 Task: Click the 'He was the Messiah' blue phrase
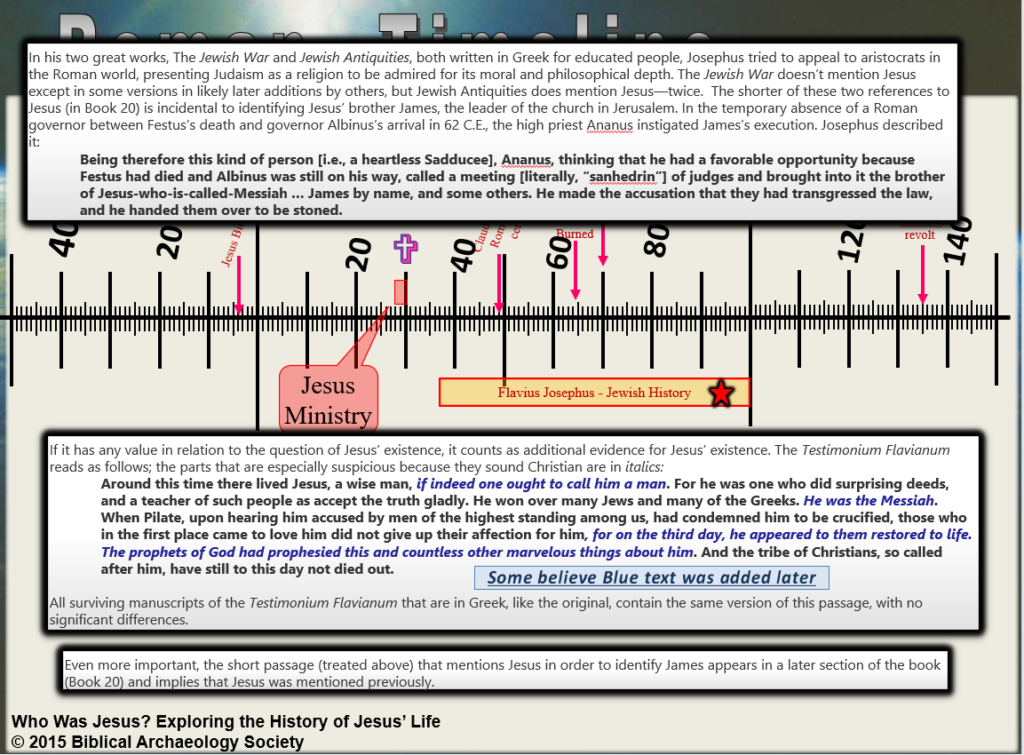[869, 501]
